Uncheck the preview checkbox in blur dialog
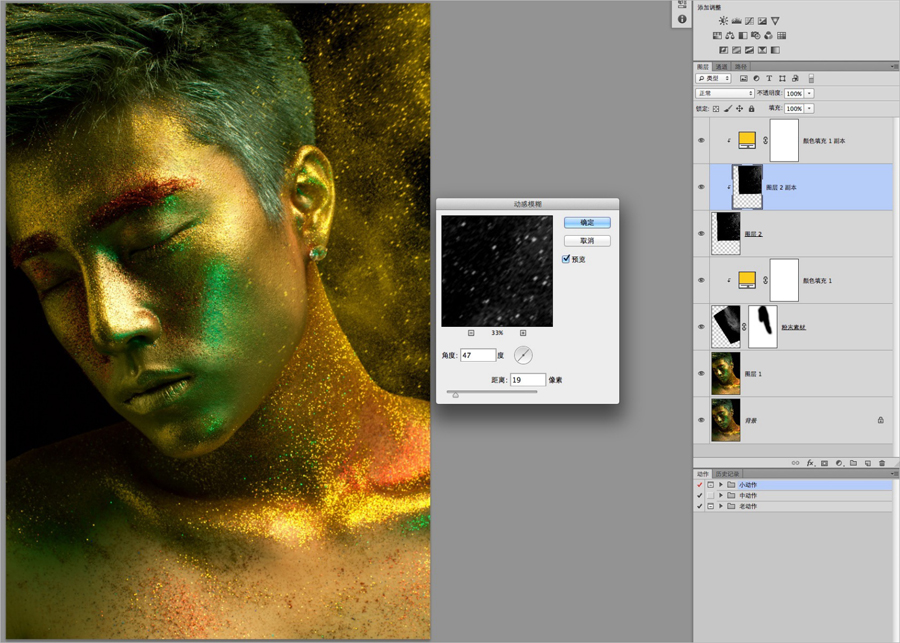Screen dimensions: 900x643 pos(566,259)
